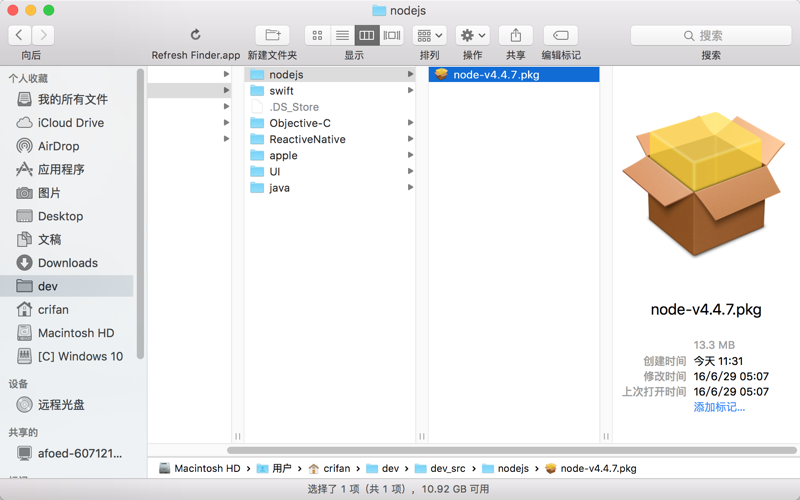Expand ReactNative via its arrow
This screenshot has width=800, height=500.
[x=410, y=139]
